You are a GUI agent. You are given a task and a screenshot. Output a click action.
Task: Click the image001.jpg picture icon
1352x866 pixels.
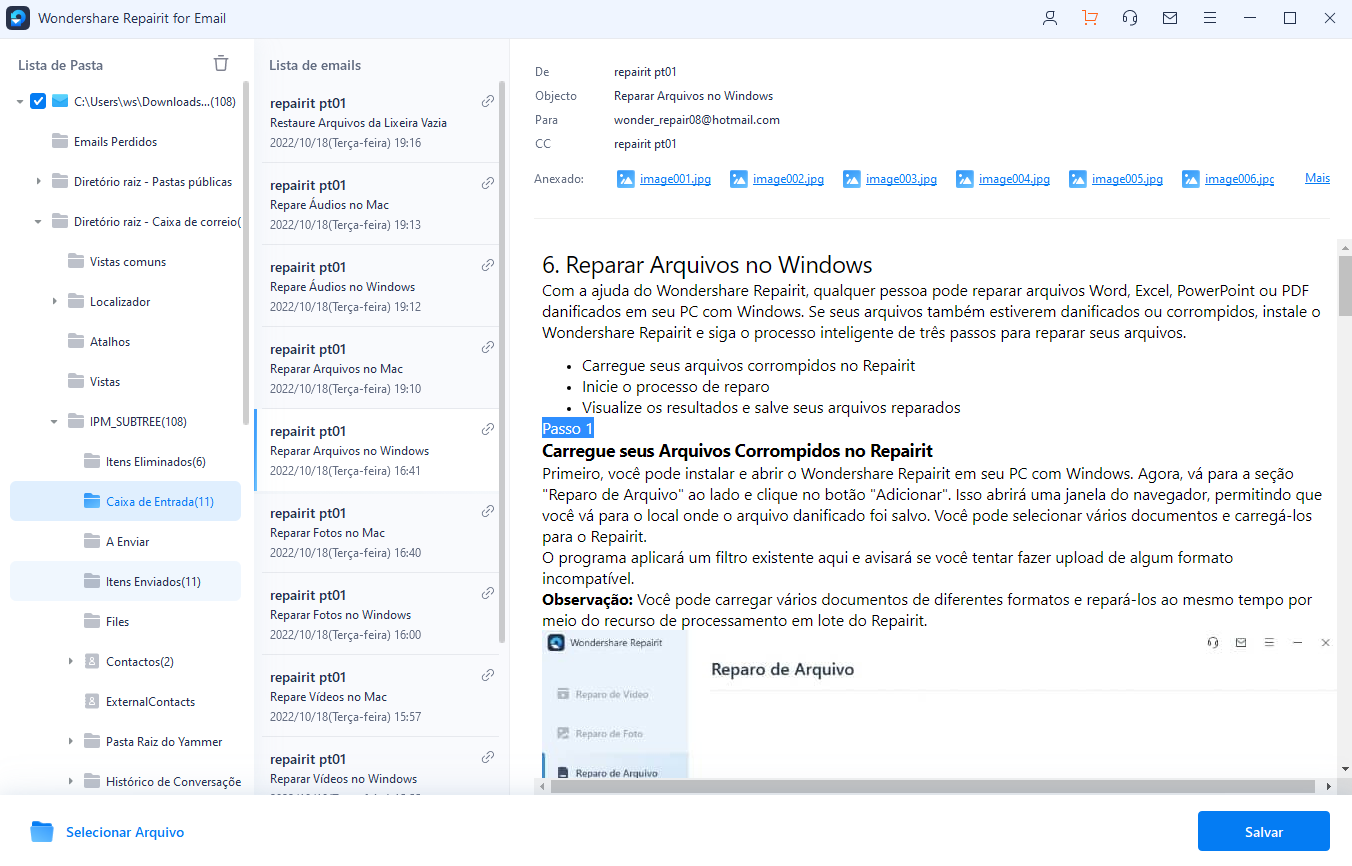(626, 179)
